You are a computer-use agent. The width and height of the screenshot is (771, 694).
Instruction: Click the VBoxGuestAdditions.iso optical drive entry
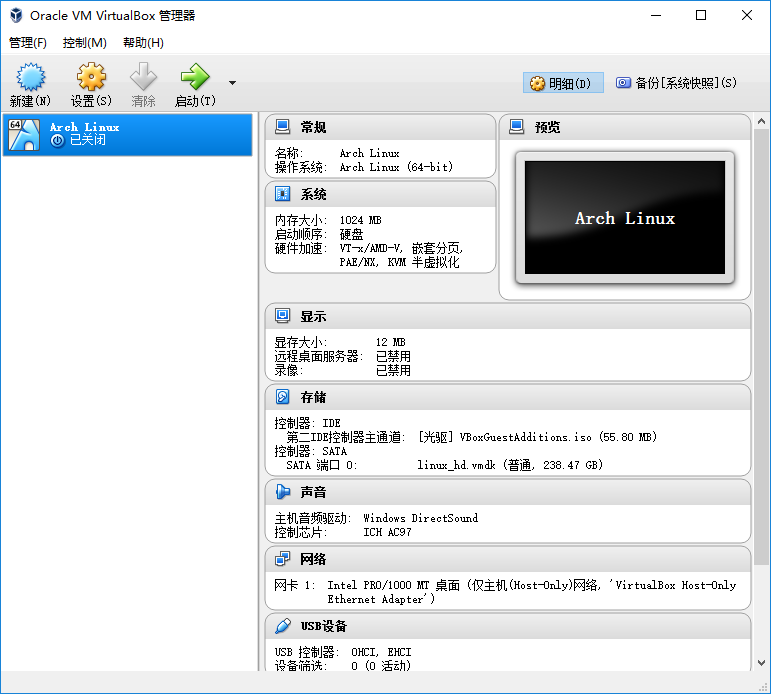point(537,437)
